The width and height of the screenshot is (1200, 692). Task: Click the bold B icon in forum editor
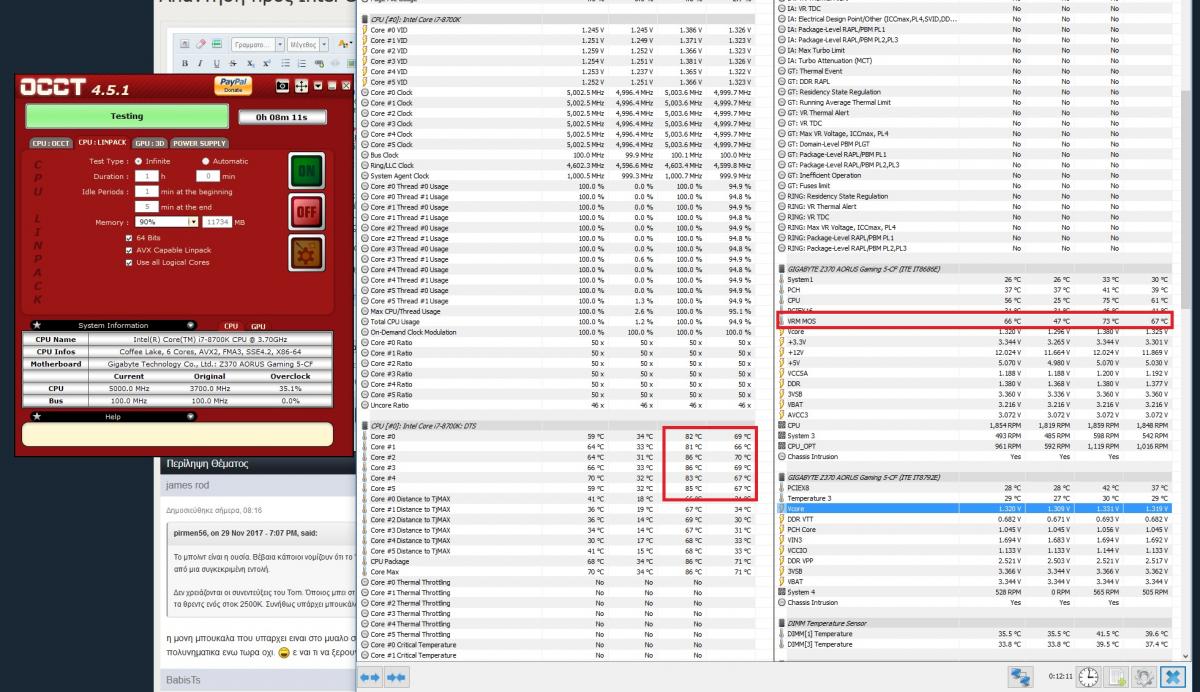click(x=186, y=63)
